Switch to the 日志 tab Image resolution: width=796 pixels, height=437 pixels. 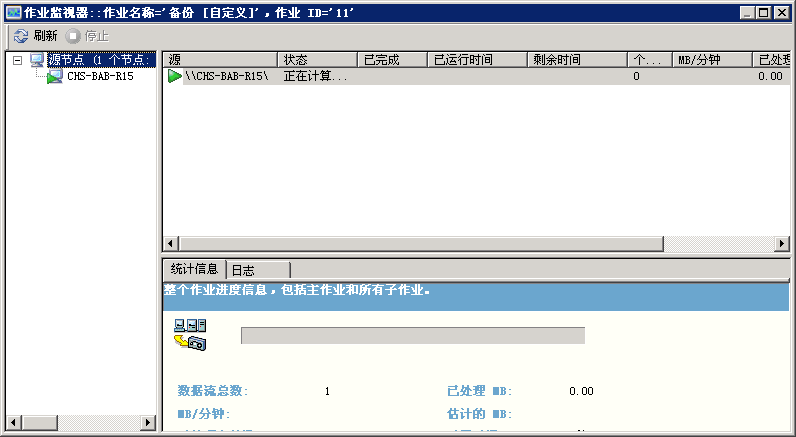(x=258, y=271)
